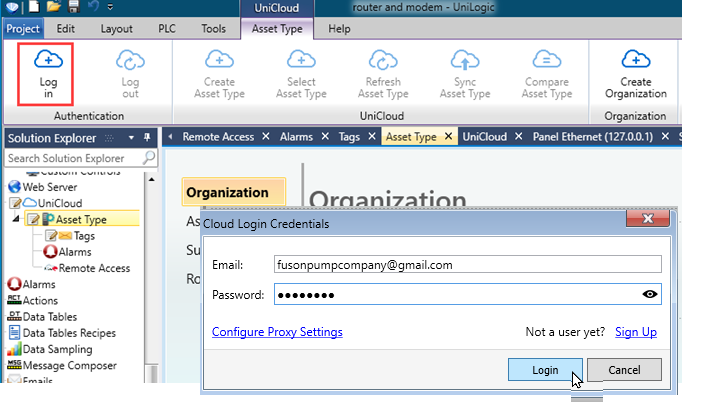This screenshot has height=402, width=703.
Task: Switch to Asset Type ribbon tab
Action: (277, 29)
